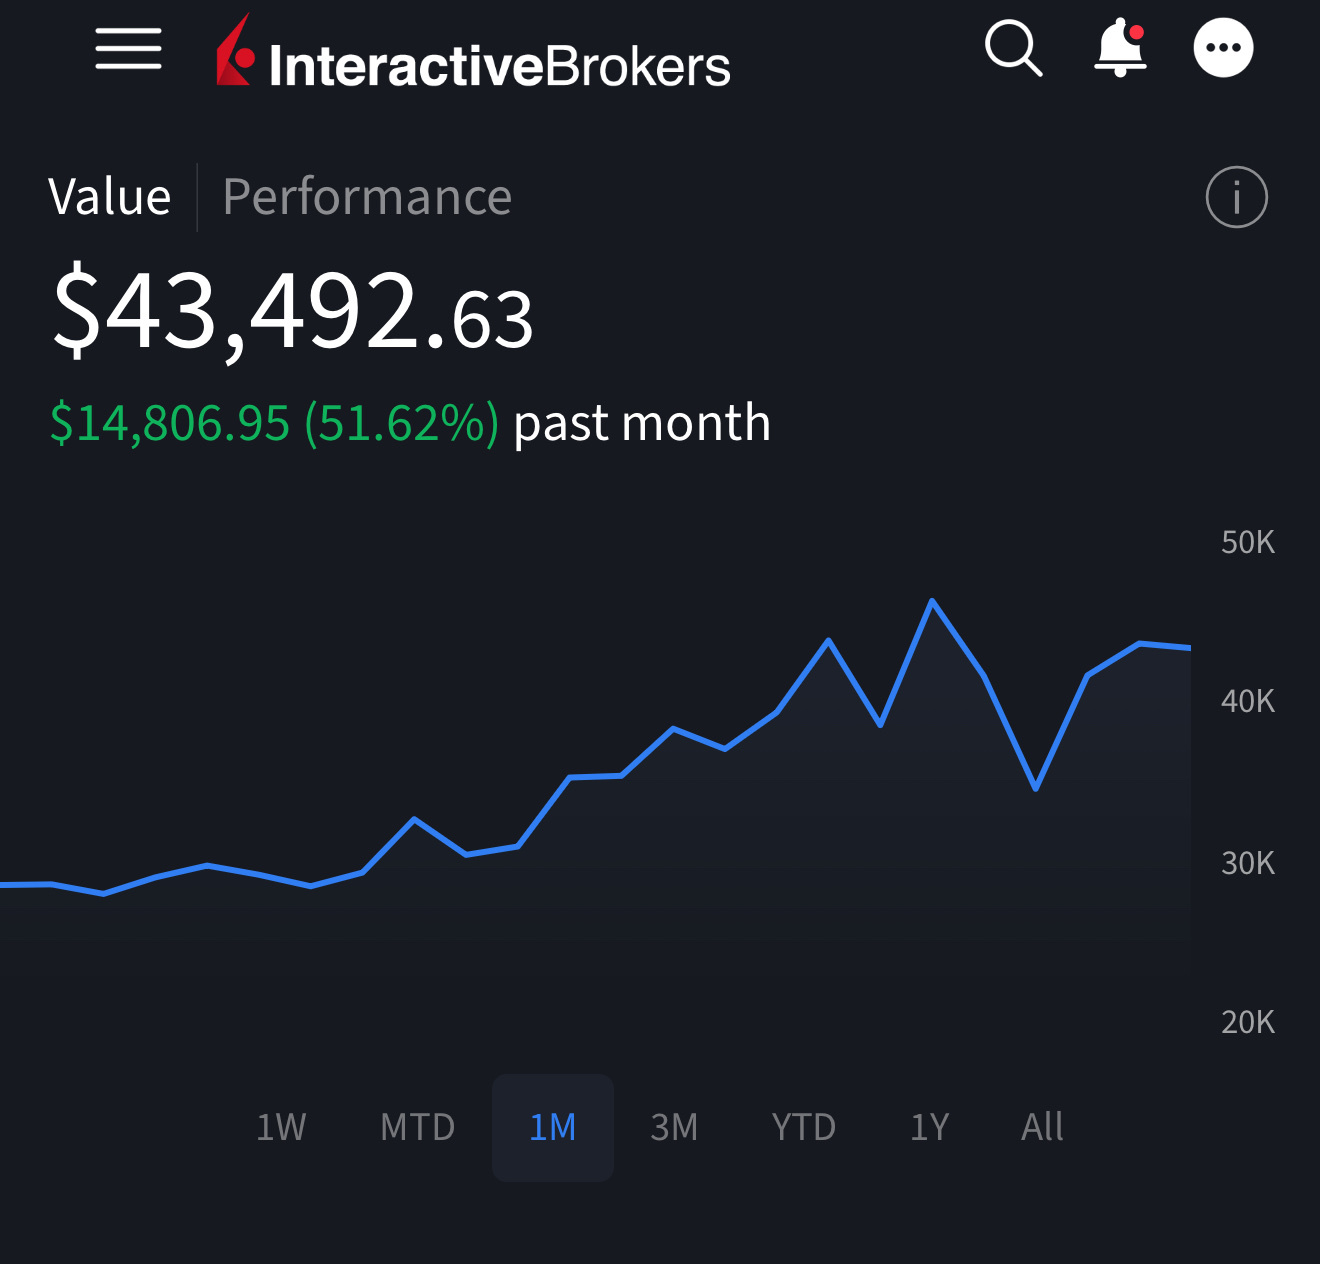Image resolution: width=1320 pixels, height=1264 pixels.
Task: Select the MTD time range
Action: 417,1127
